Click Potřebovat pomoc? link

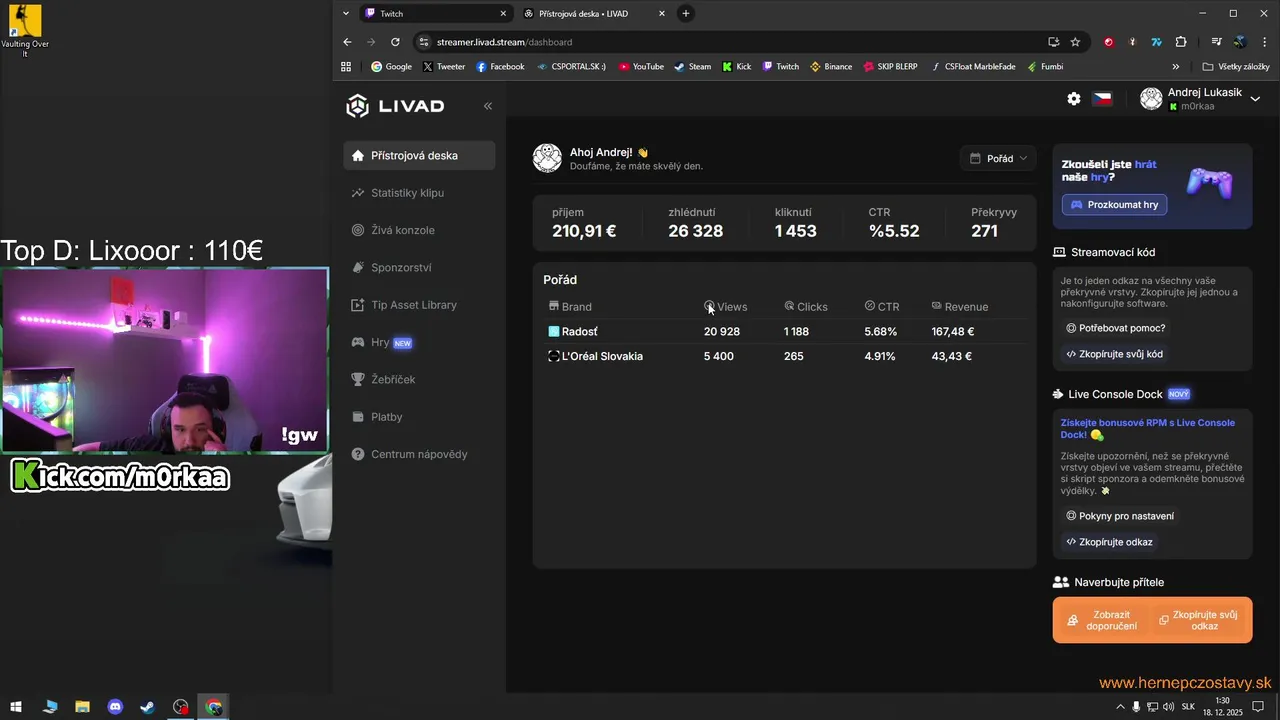pos(1116,328)
